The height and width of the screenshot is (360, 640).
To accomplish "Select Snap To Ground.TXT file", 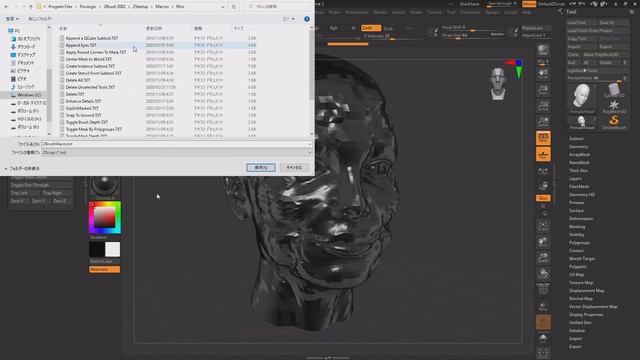I will [x=157, y=115].
